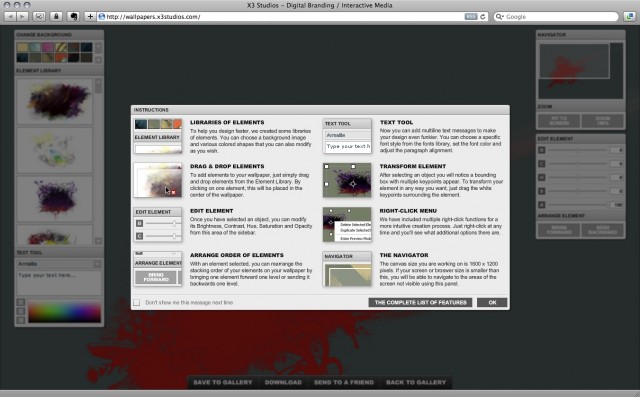The image size is (640, 397).
Task: Click the Zoom 100% button
Action: point(602,120)
